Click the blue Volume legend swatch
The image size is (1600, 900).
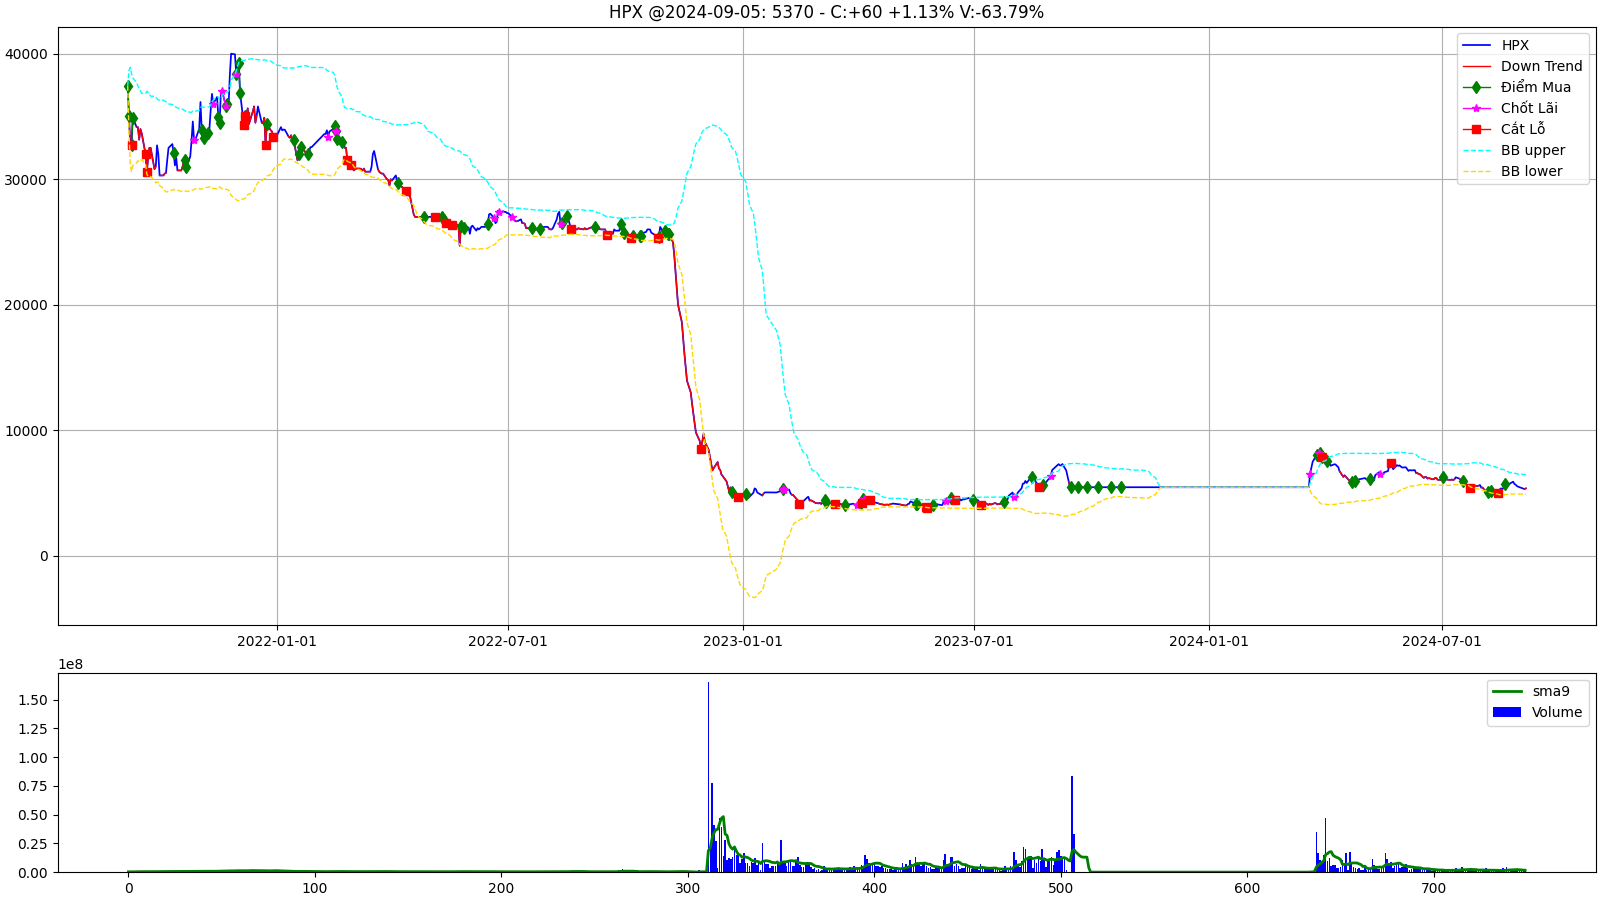point(1506,712)
